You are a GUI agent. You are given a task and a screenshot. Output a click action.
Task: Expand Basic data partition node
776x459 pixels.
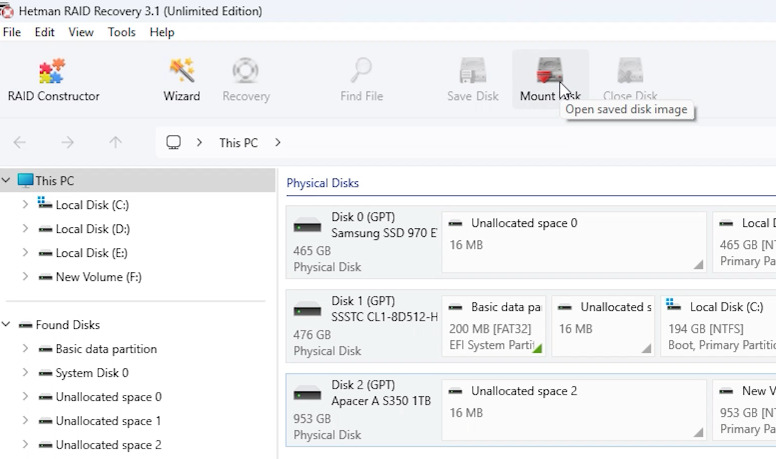(25, 349)
